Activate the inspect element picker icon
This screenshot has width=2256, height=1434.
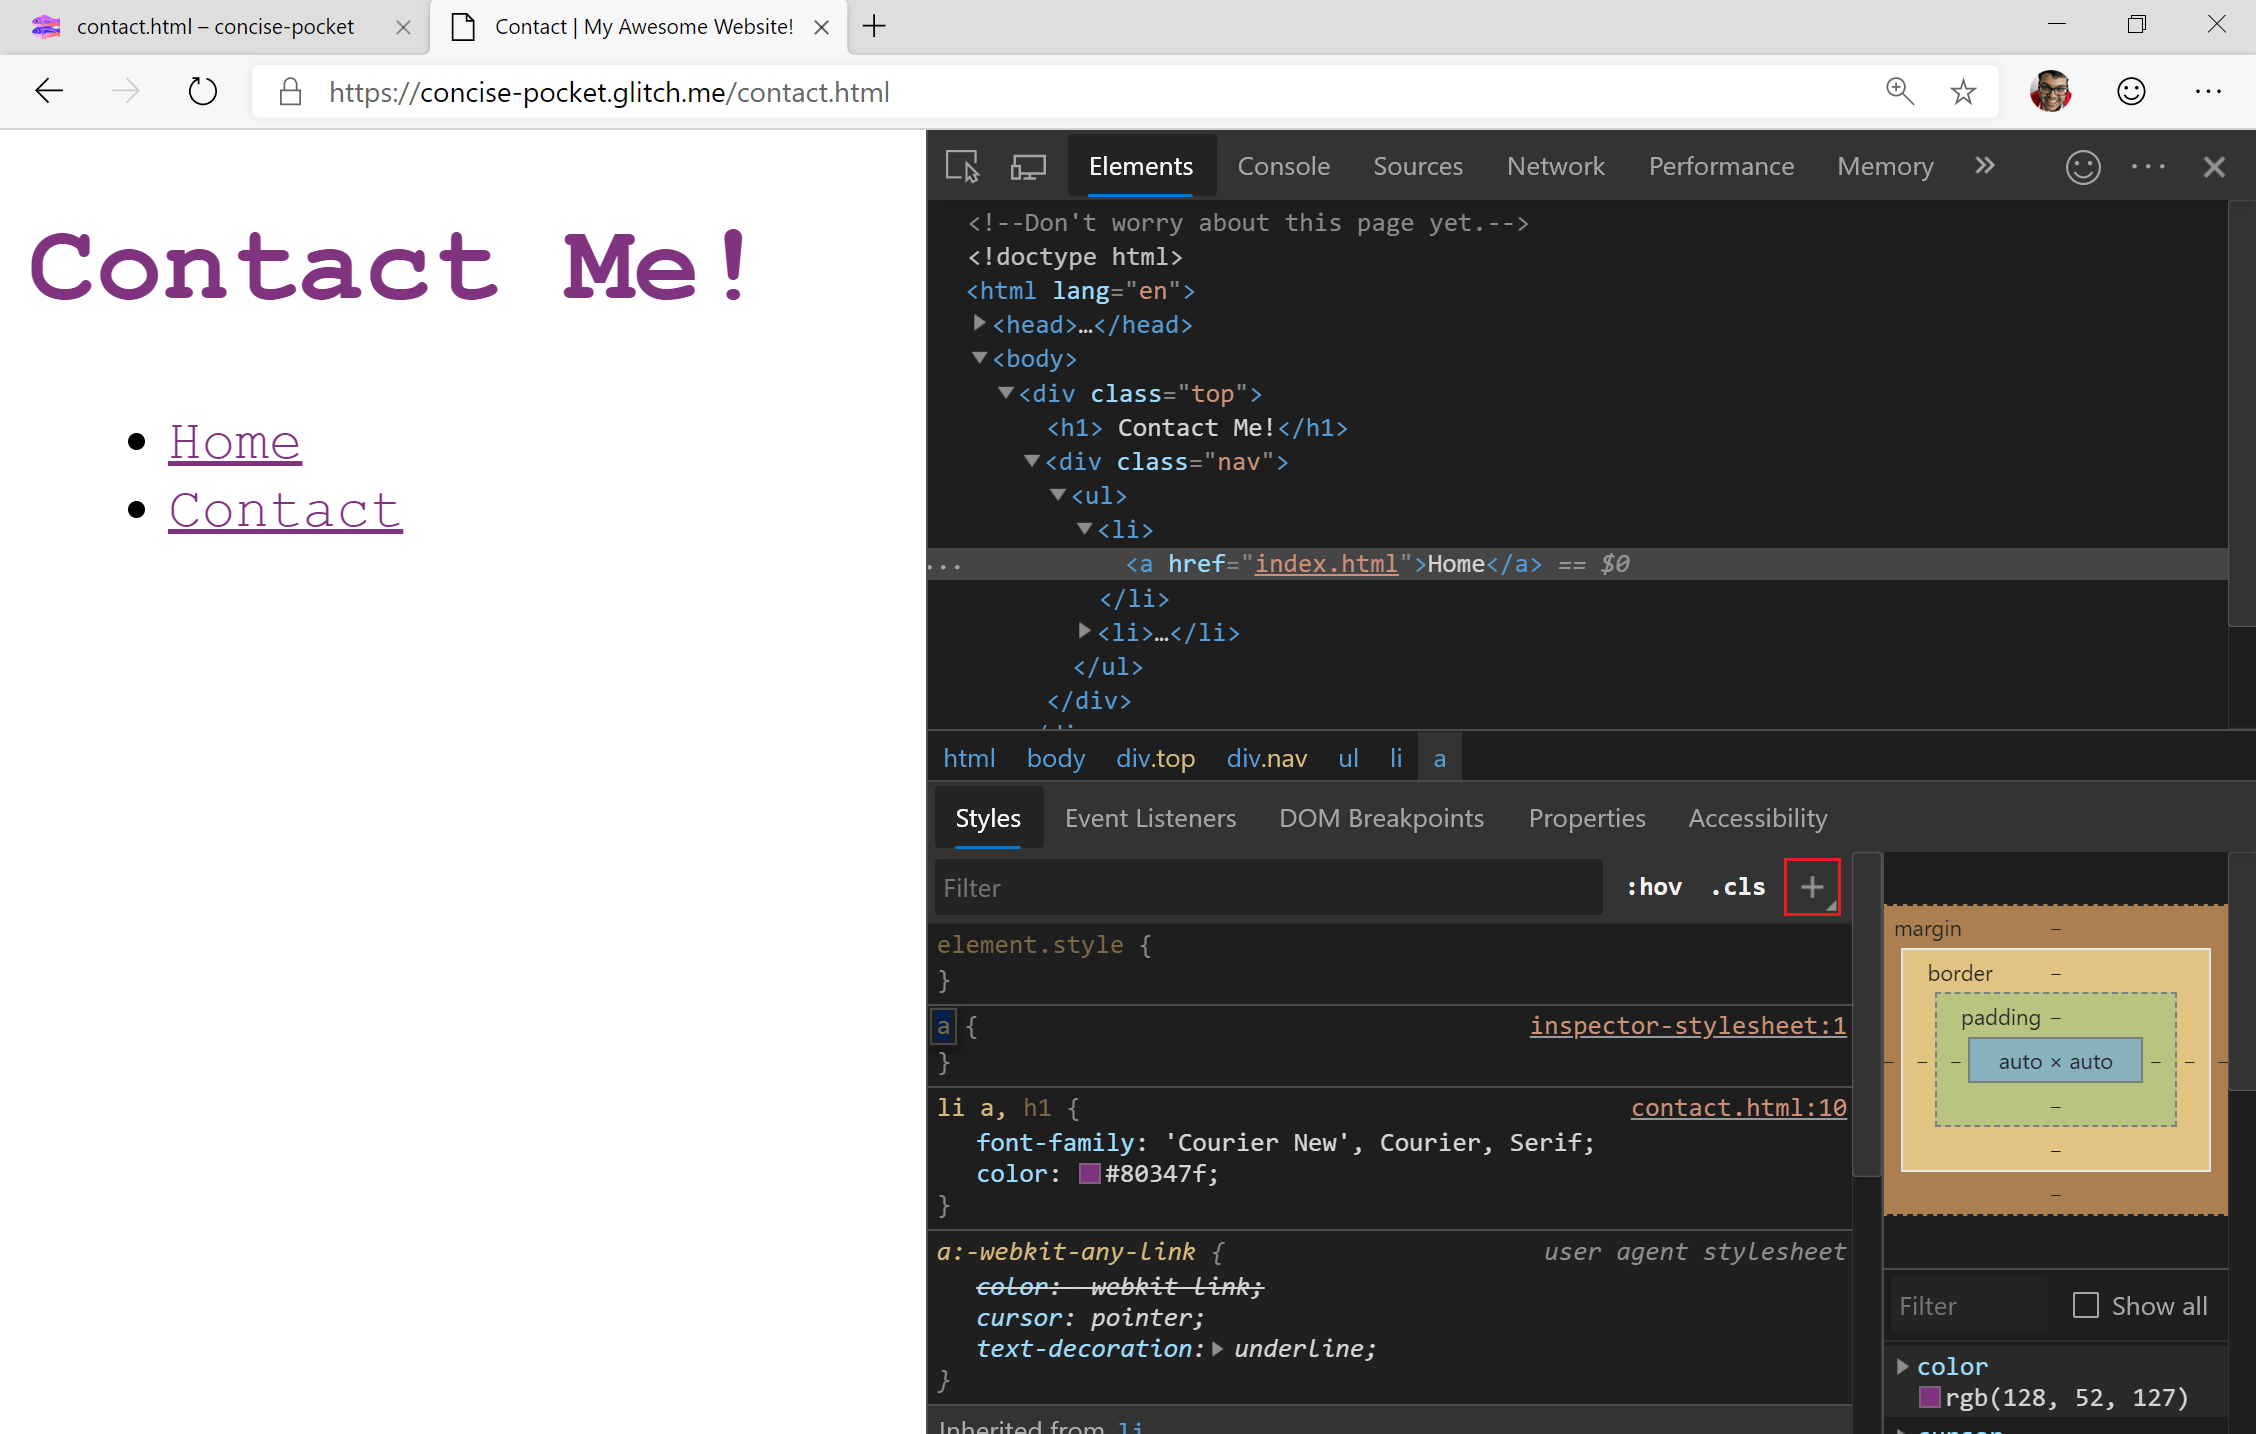coord(962,166)
